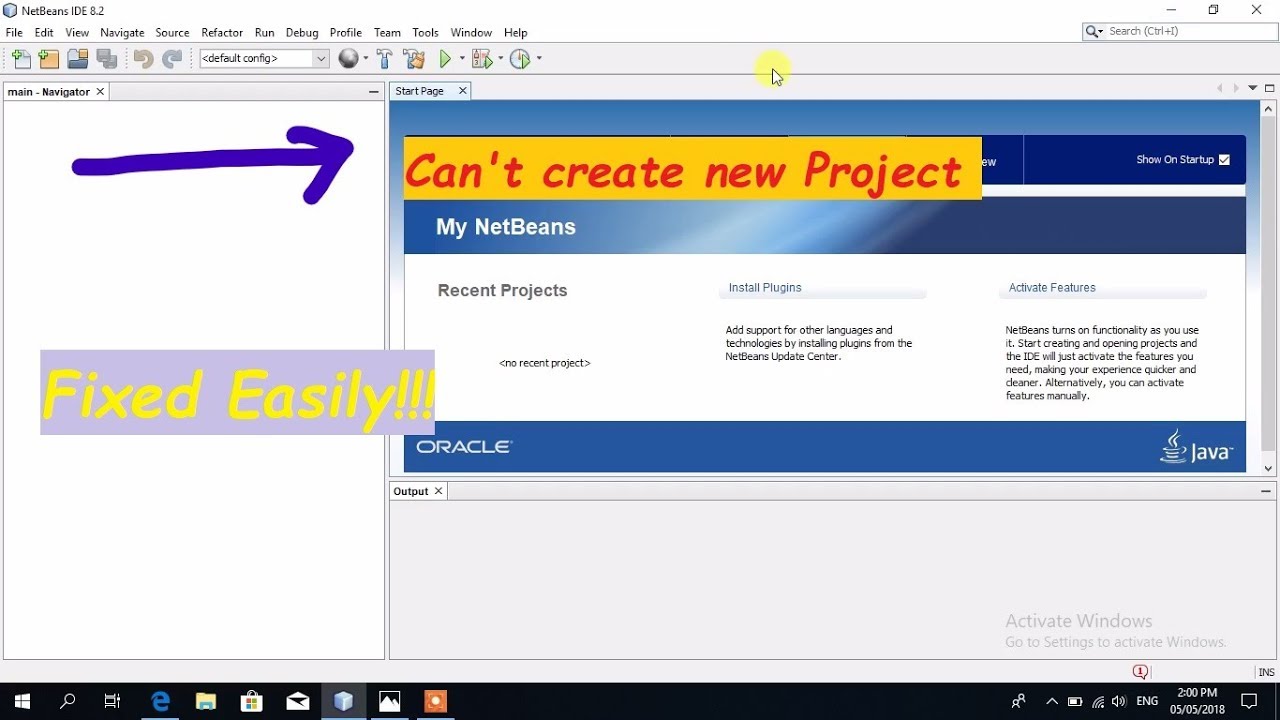Click the Save All toolbar icon

[107, 59]
